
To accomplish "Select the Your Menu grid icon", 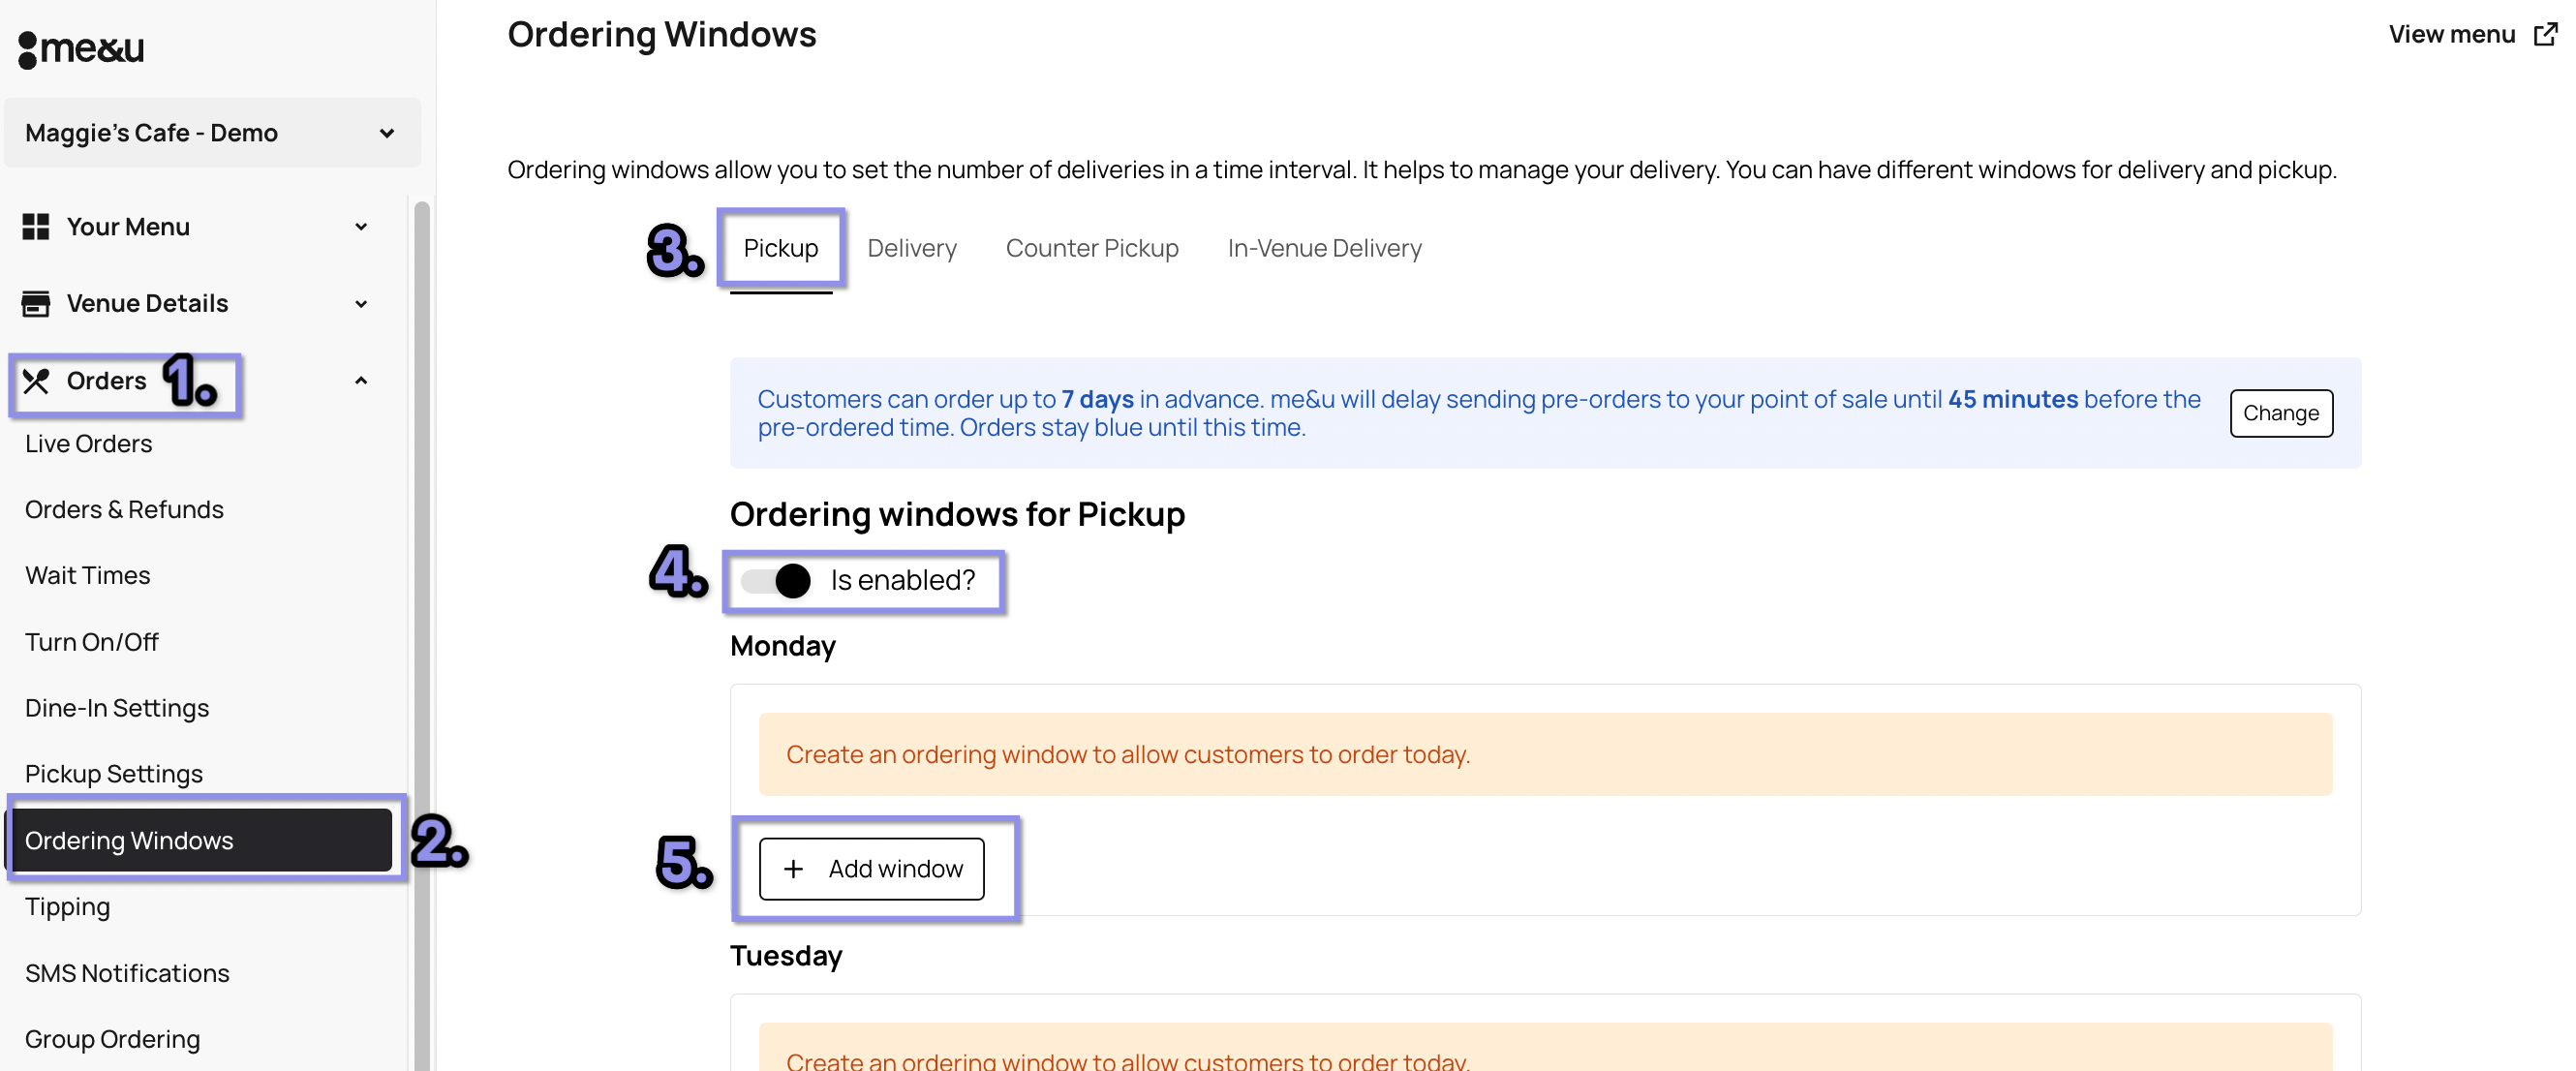I will 35,226.
